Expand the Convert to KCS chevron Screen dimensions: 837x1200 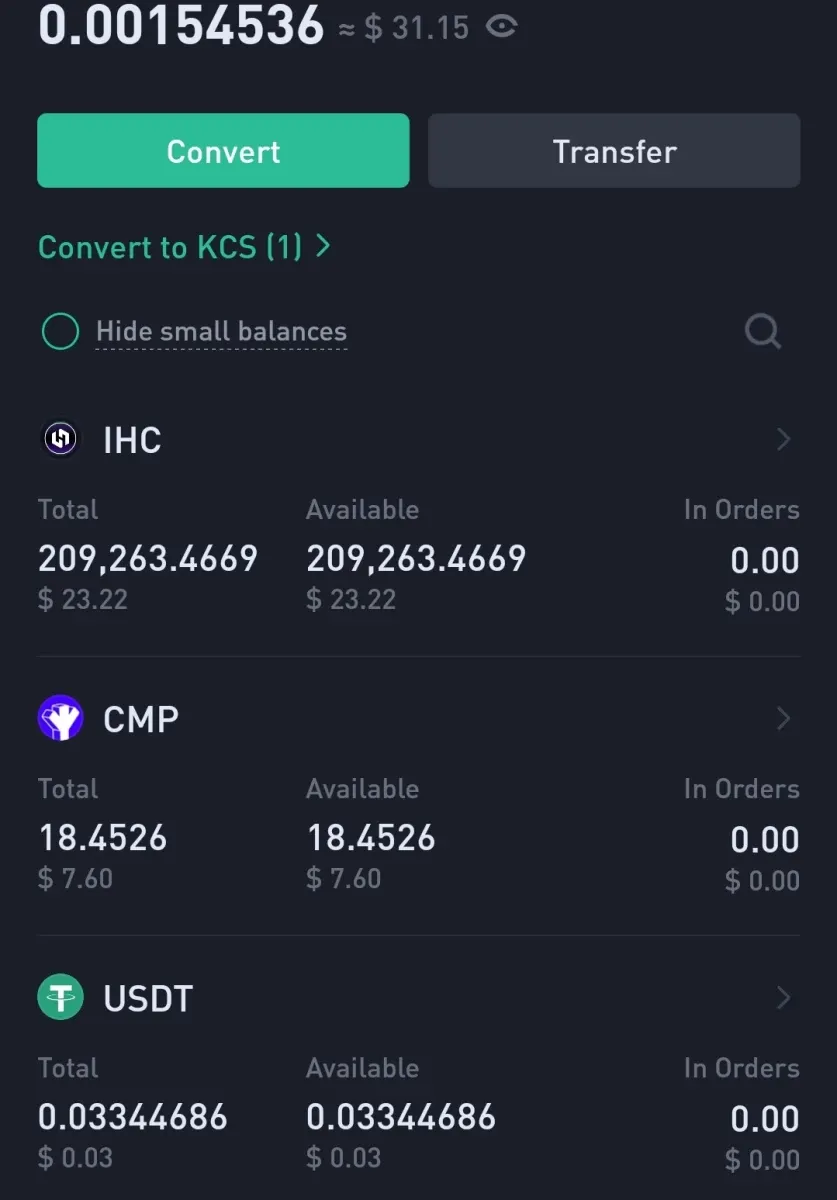tap(322, 246)
